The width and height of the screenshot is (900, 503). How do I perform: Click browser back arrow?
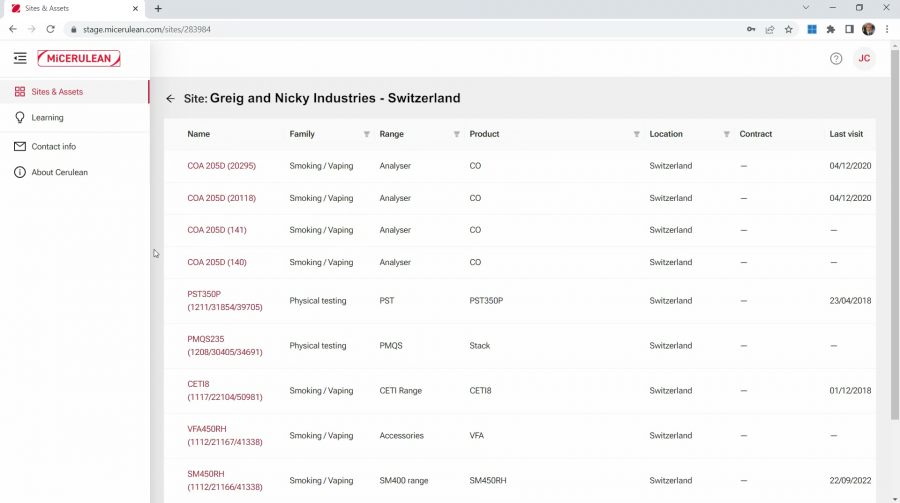tap(13, 29)
